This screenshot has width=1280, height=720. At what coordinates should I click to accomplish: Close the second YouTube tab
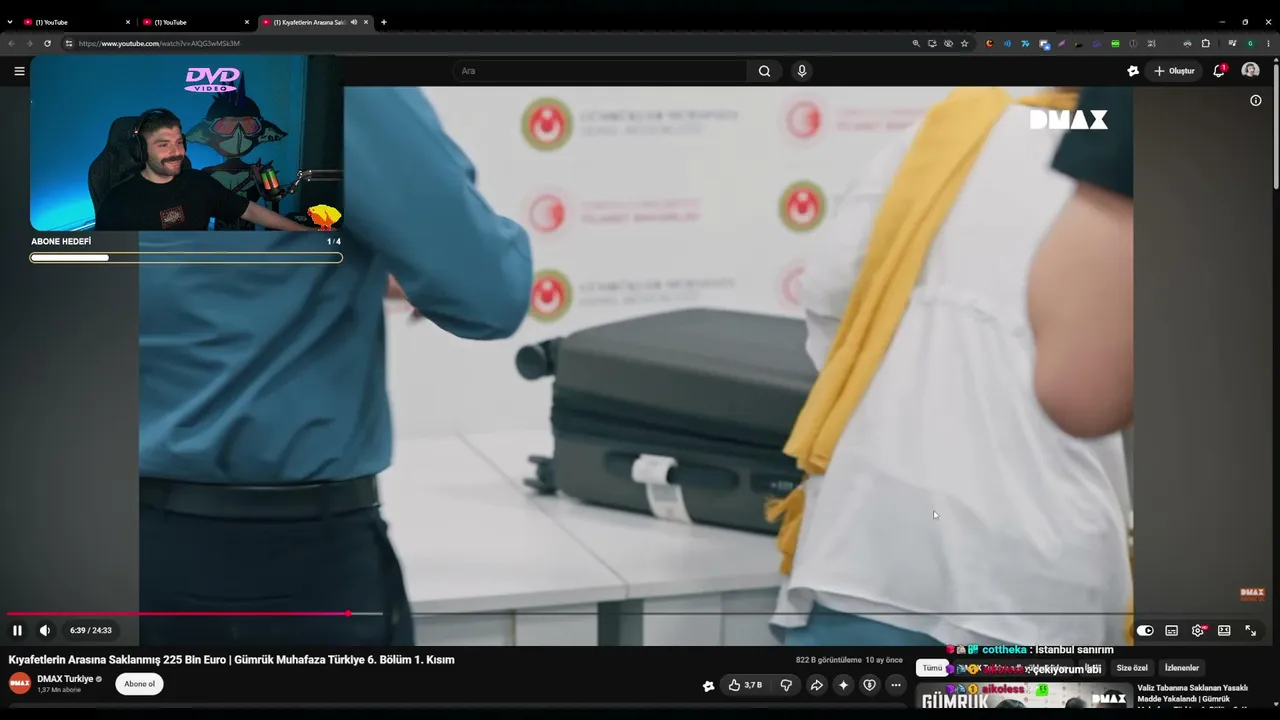247,22
